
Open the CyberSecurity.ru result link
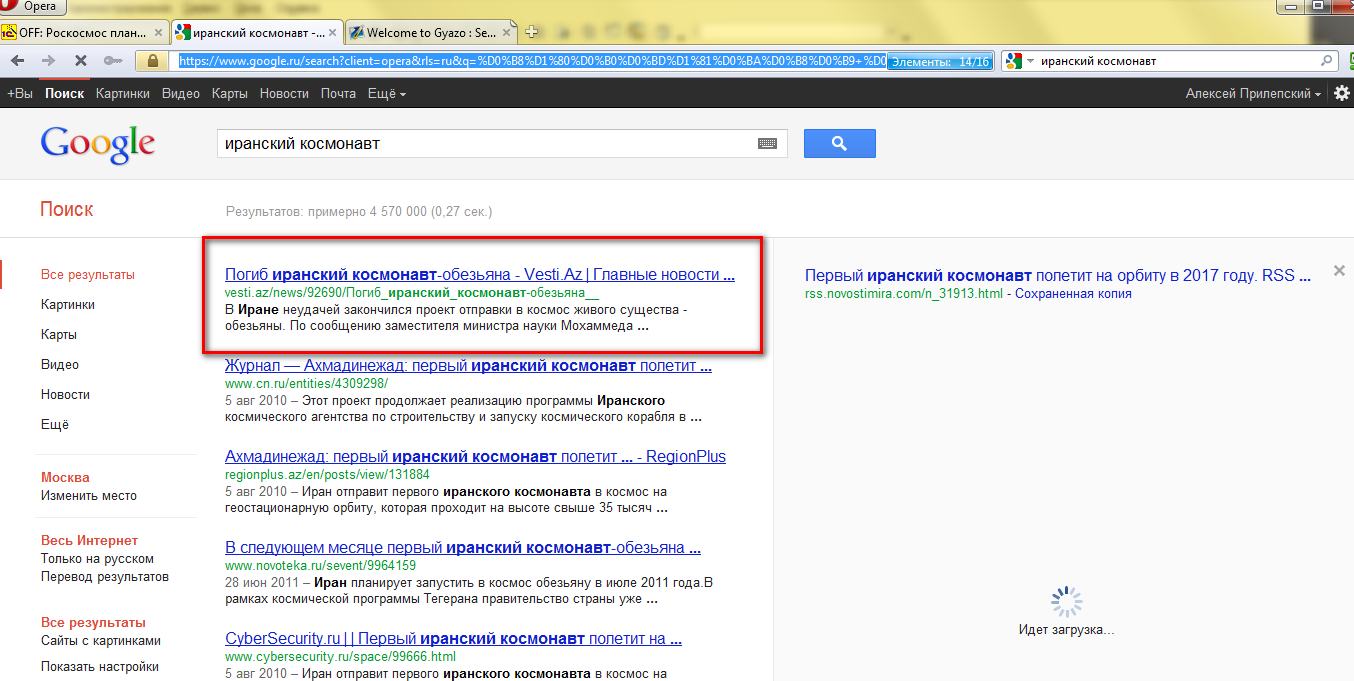click(453, 639)
